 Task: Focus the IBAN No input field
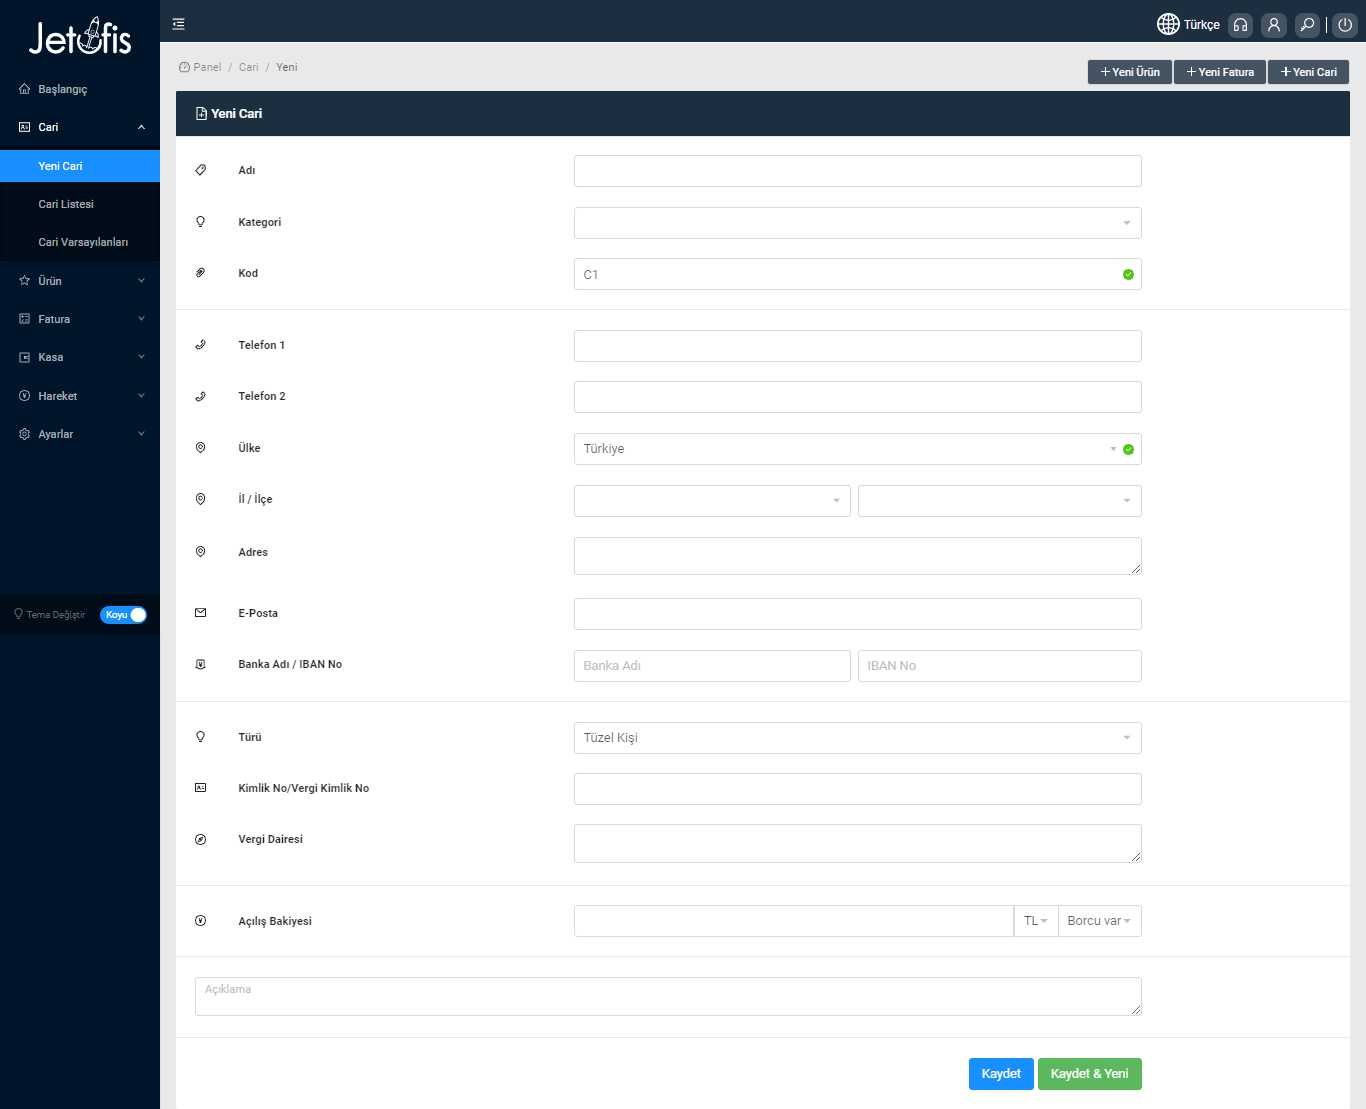pyautogui.click(x=999, y=666)
